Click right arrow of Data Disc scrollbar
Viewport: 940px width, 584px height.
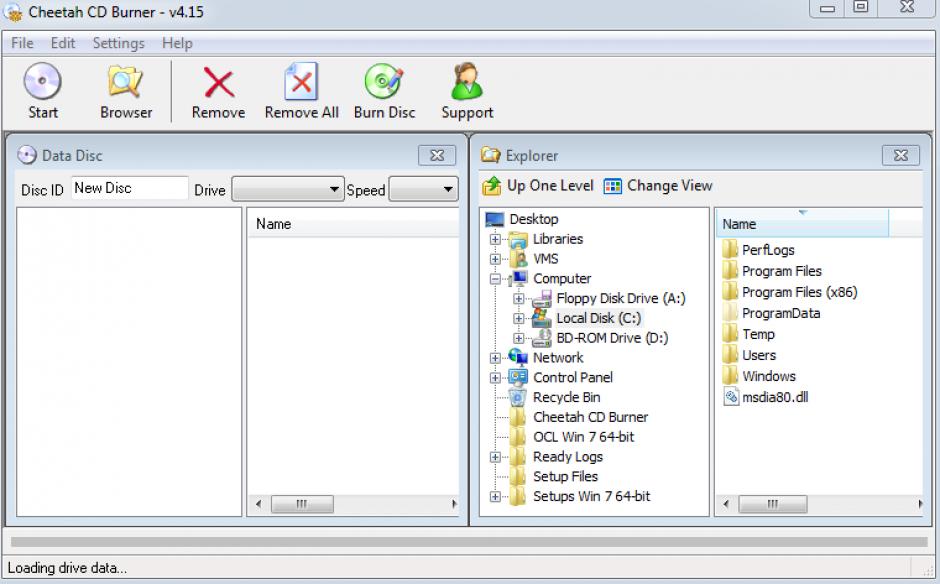(454, 504)
